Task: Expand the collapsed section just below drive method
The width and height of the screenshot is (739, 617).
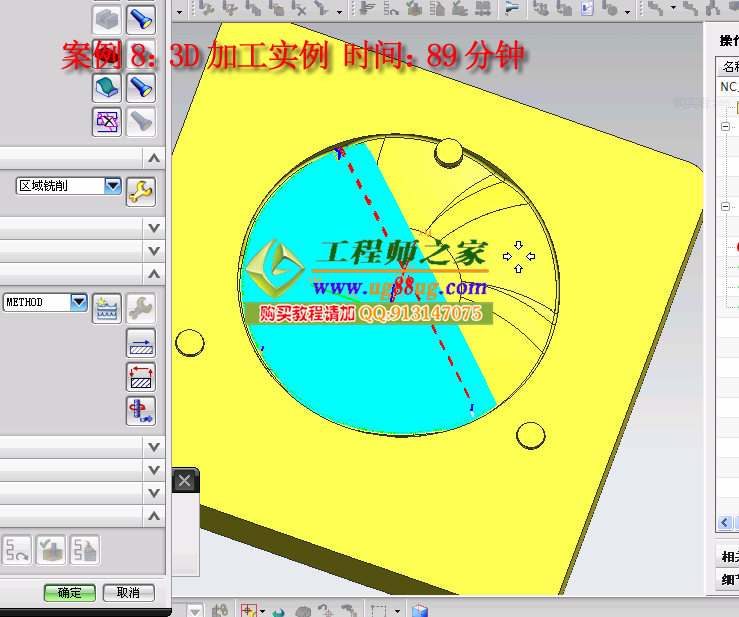Action: pos(154,228)
